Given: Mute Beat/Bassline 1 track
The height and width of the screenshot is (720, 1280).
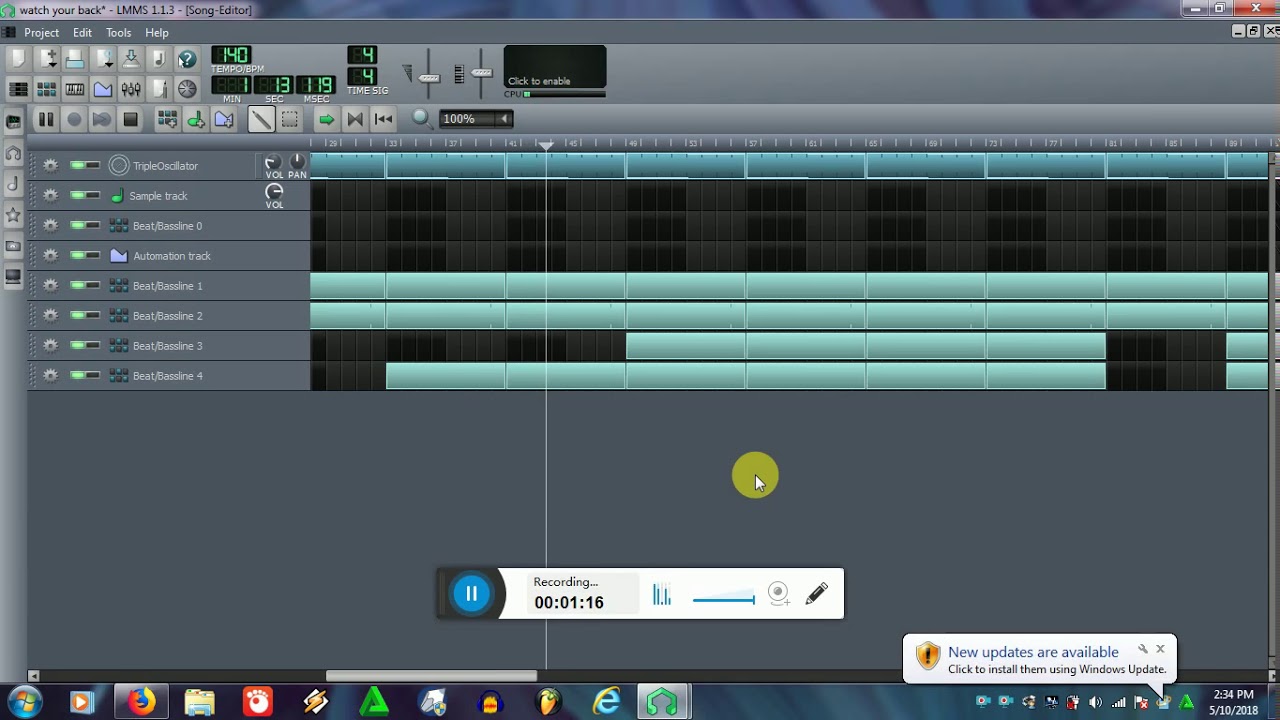Looking at the screenshot, I should pos(77,286).
